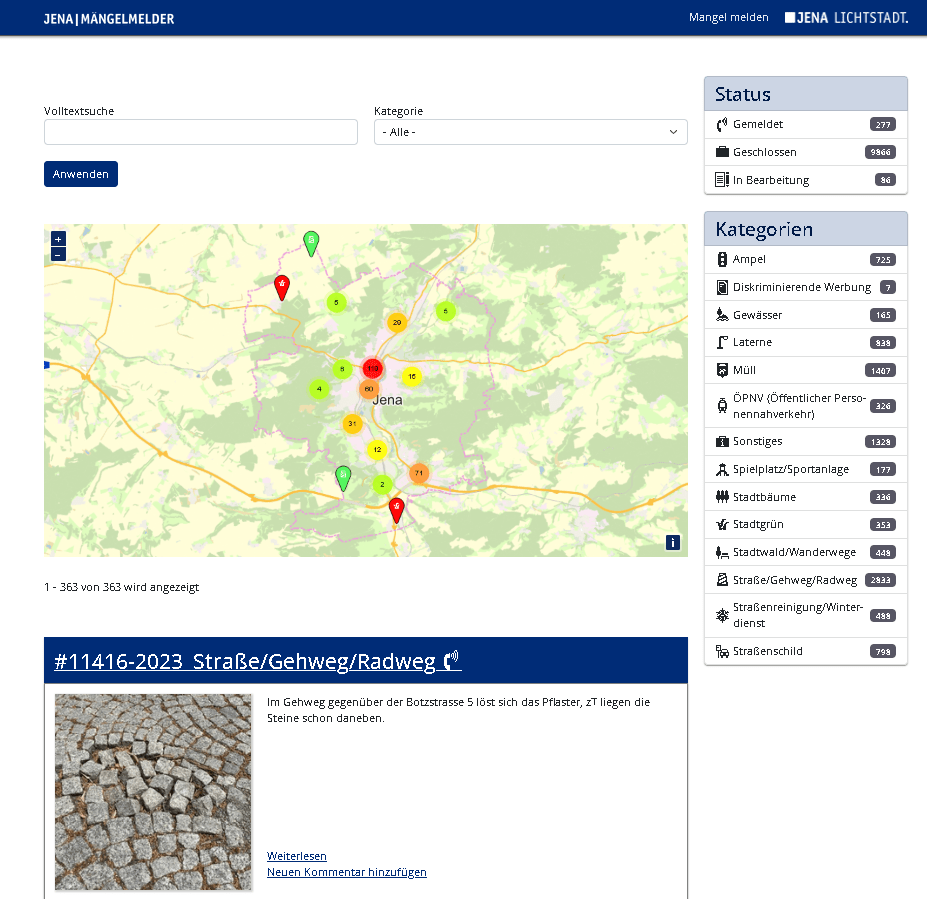927x899 pixels.
Task: Zoom out with the map minus control
Action: pos(58,254)
